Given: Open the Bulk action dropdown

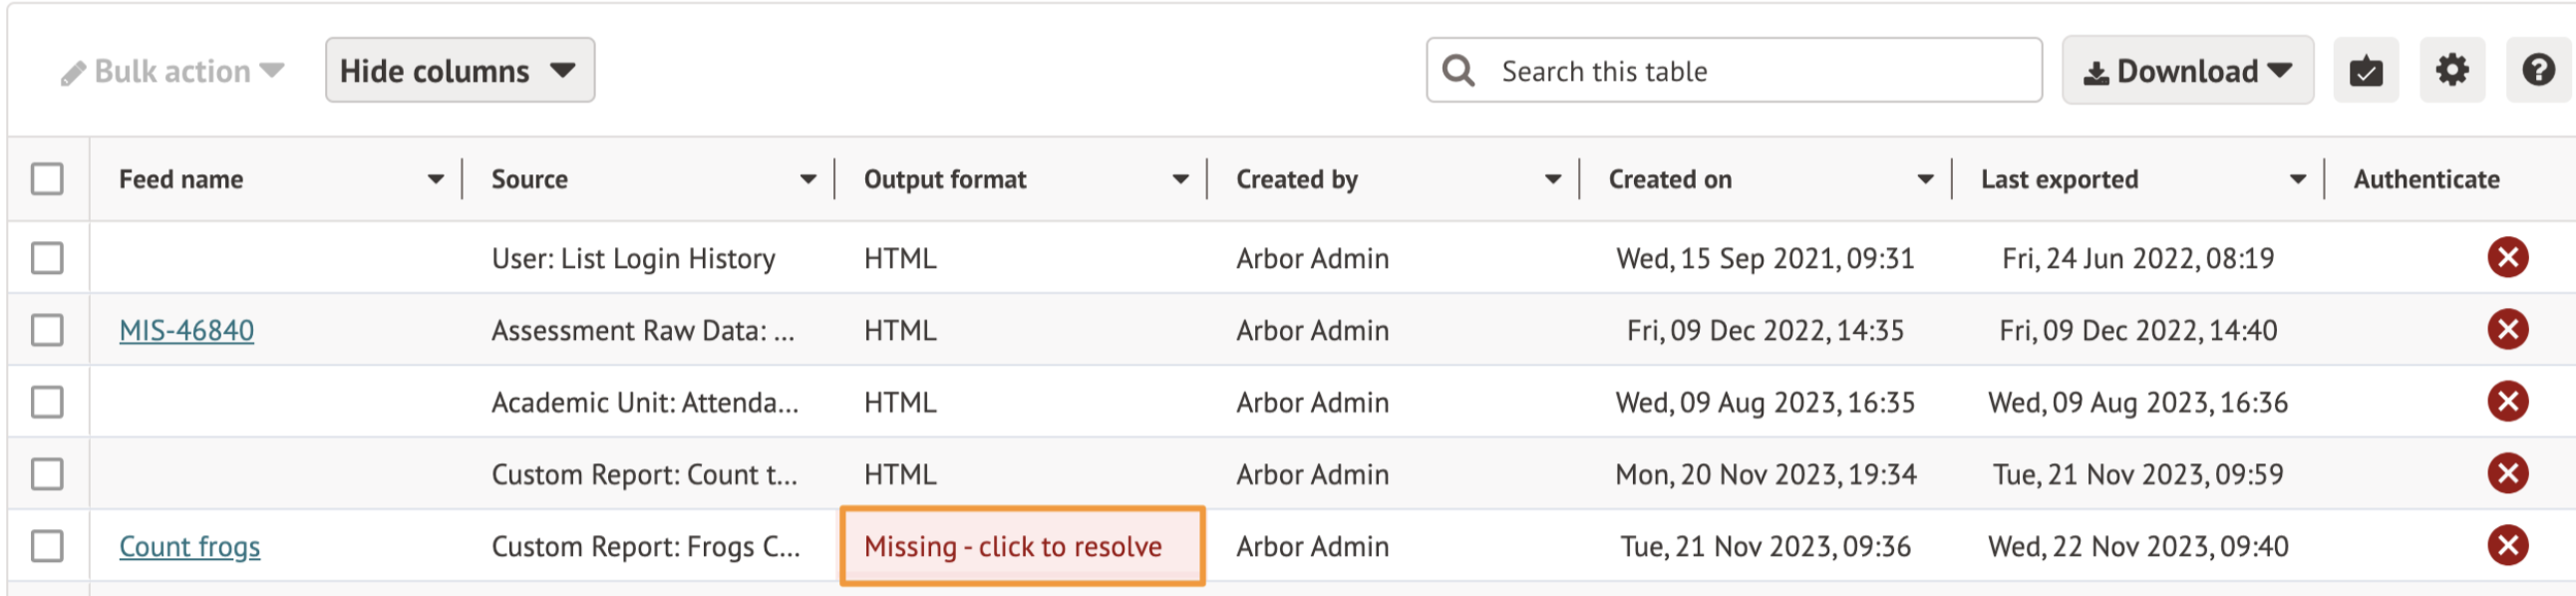Looking at the screenshot, I should 173,71.
